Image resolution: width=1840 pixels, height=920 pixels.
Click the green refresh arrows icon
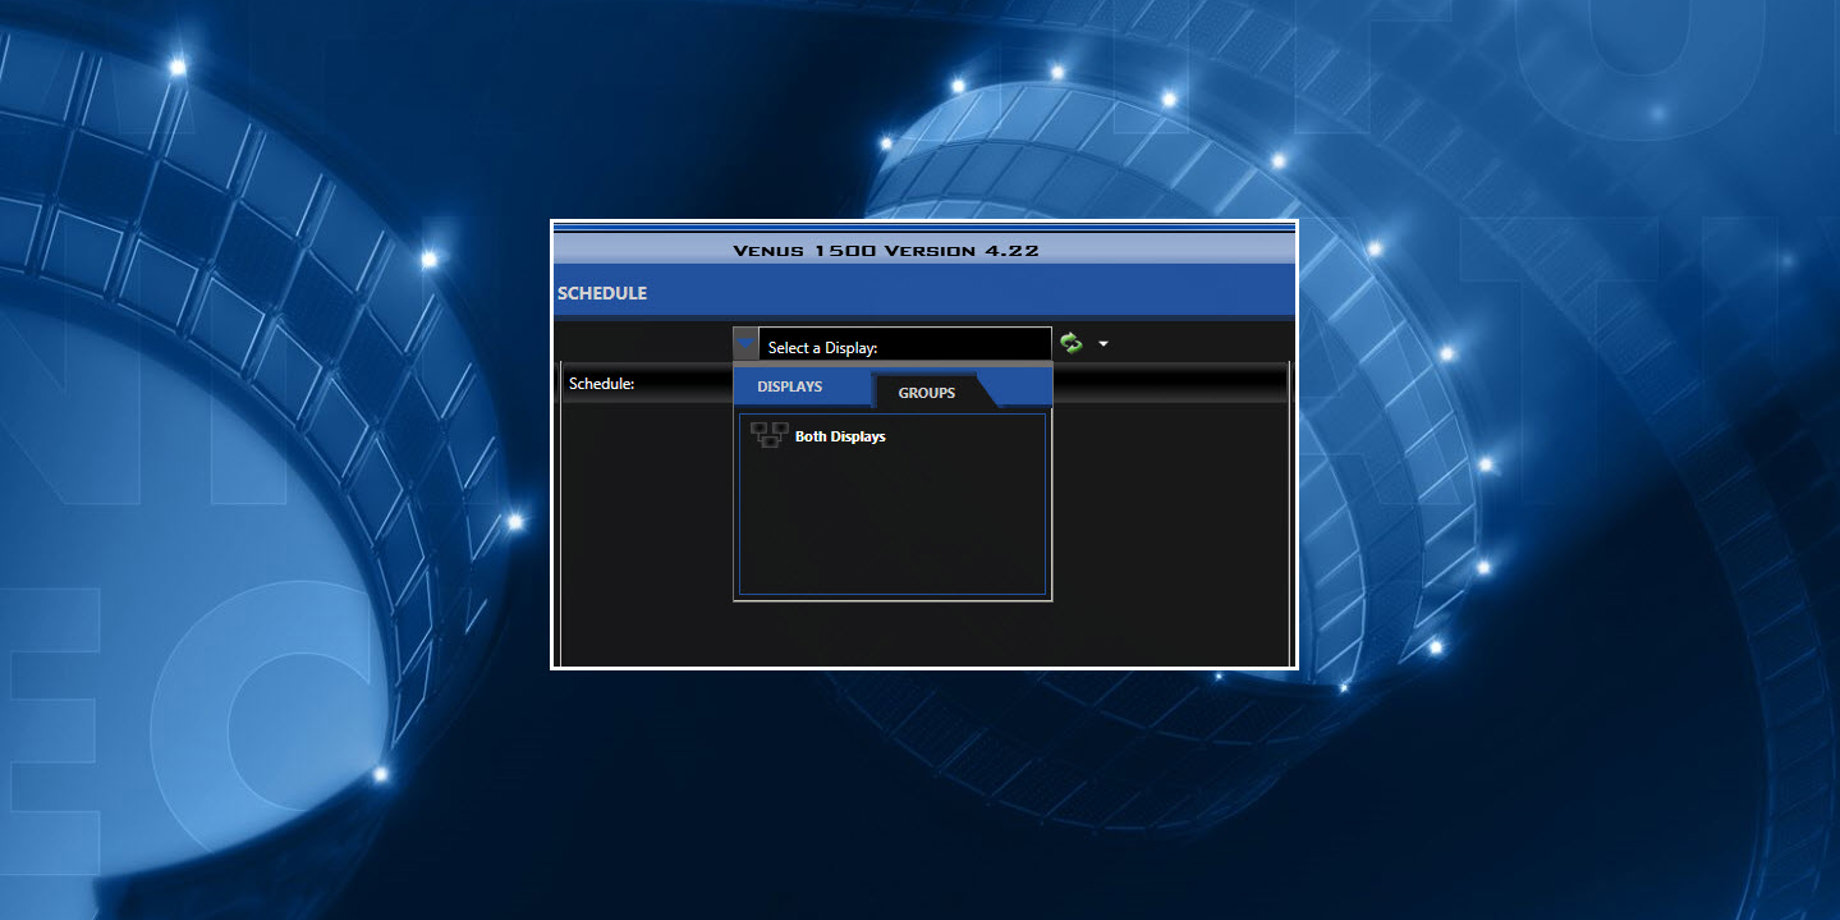coord(1071,344)
